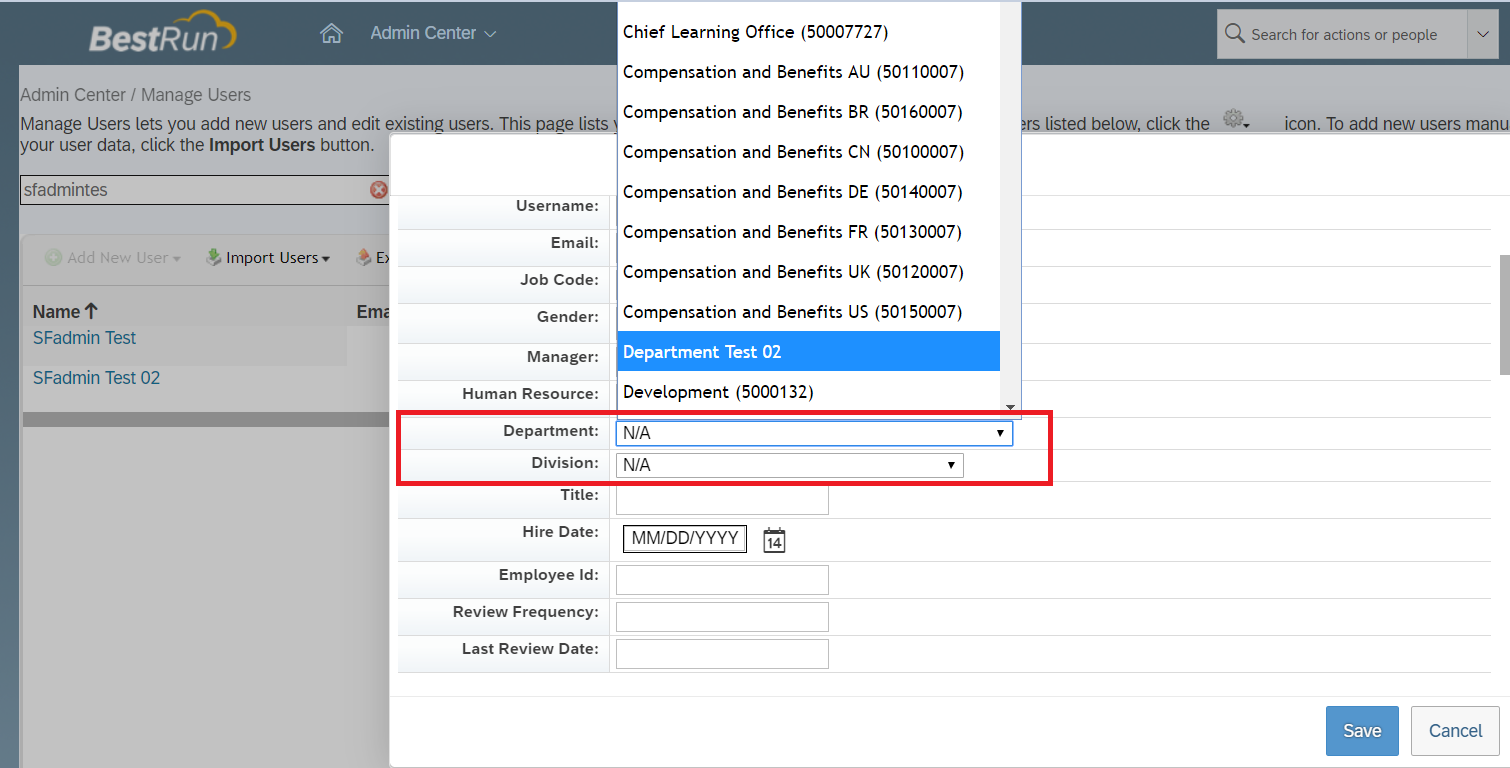The height and width of the screenshot is (768, 1510).
Task: Select Compensation and Benefits DE option
Action: [x=808, y=192]
